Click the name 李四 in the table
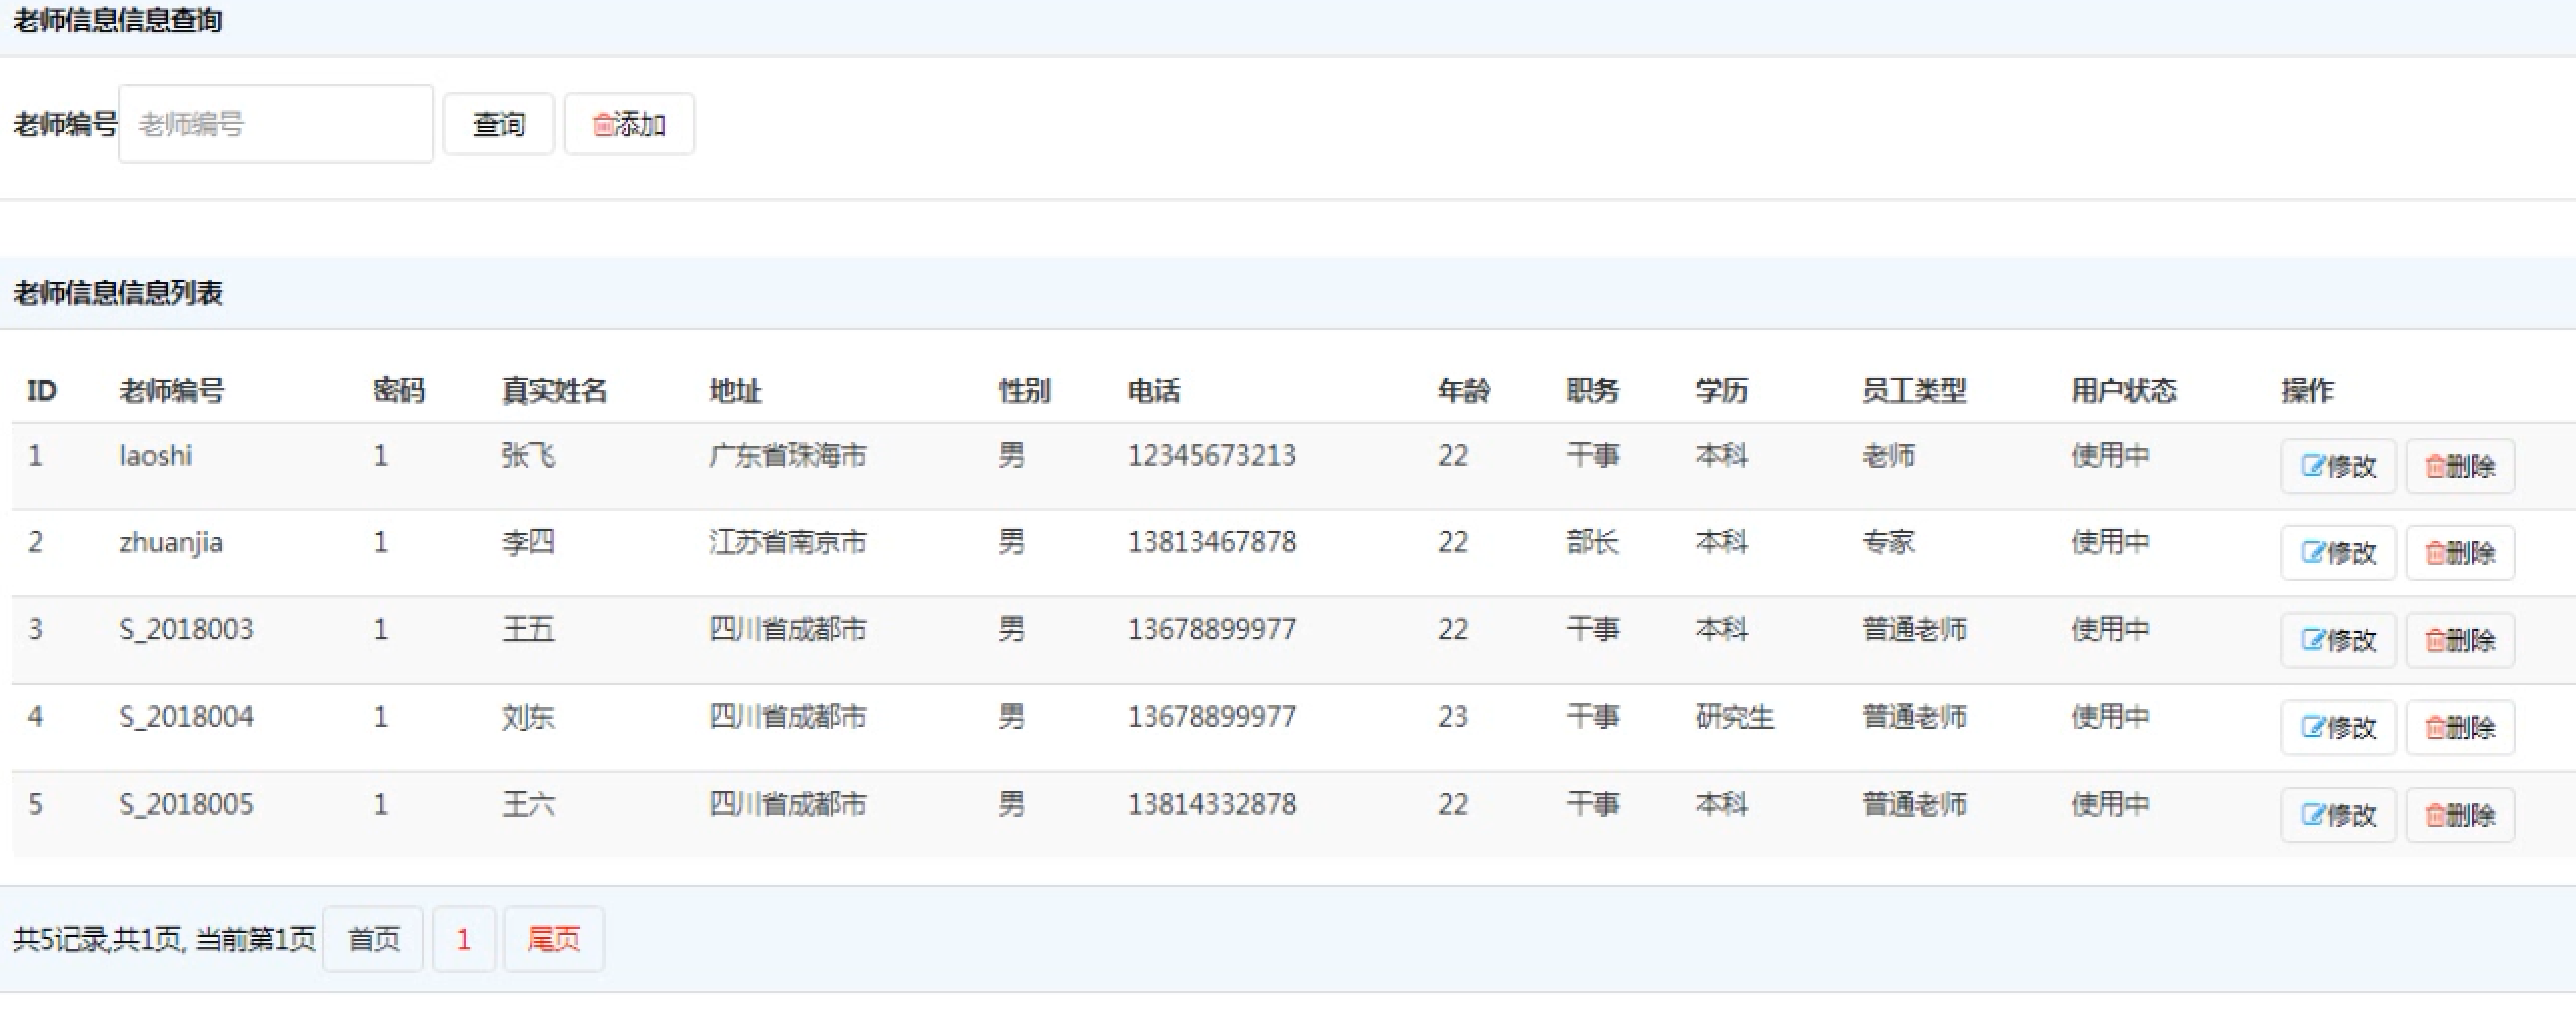 pos(528,543)
